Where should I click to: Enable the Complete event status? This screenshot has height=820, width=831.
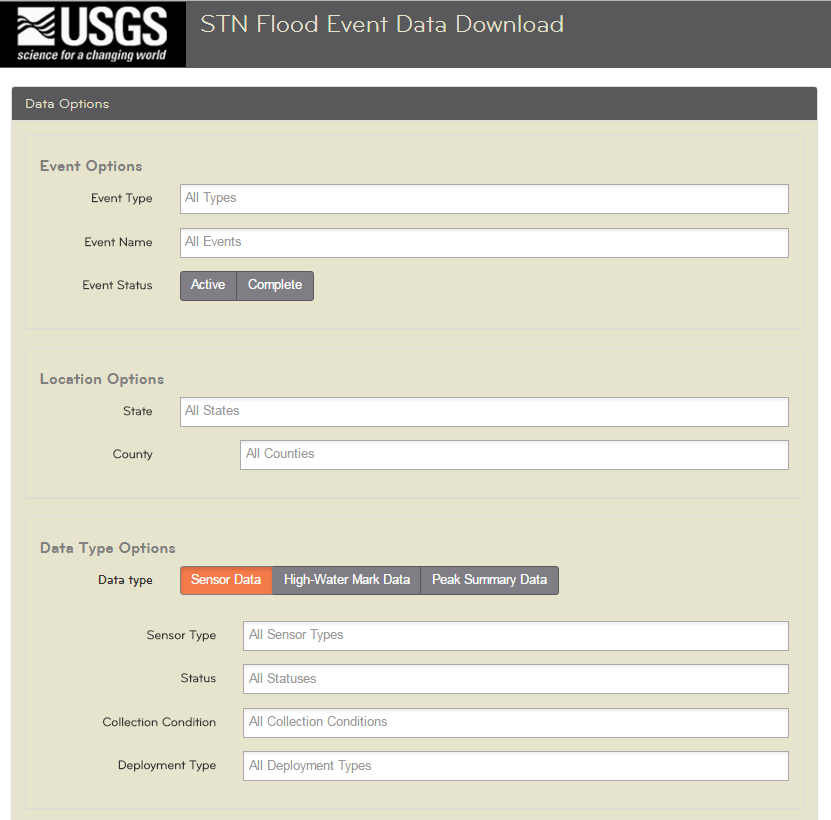[x=274, y=285]
